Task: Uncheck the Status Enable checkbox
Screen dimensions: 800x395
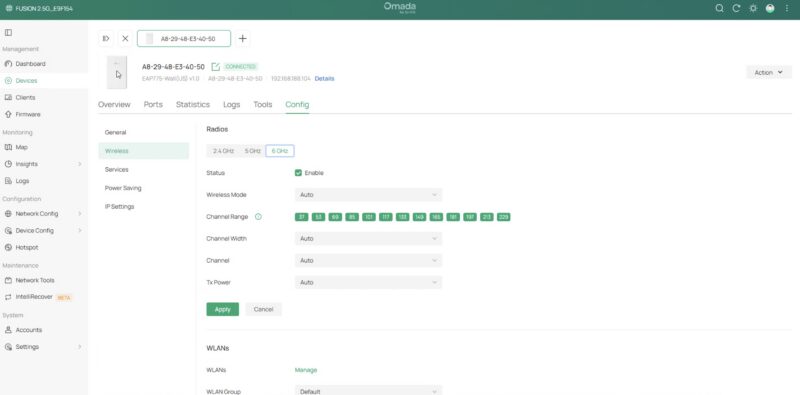Action: click(x=298, y=173)
